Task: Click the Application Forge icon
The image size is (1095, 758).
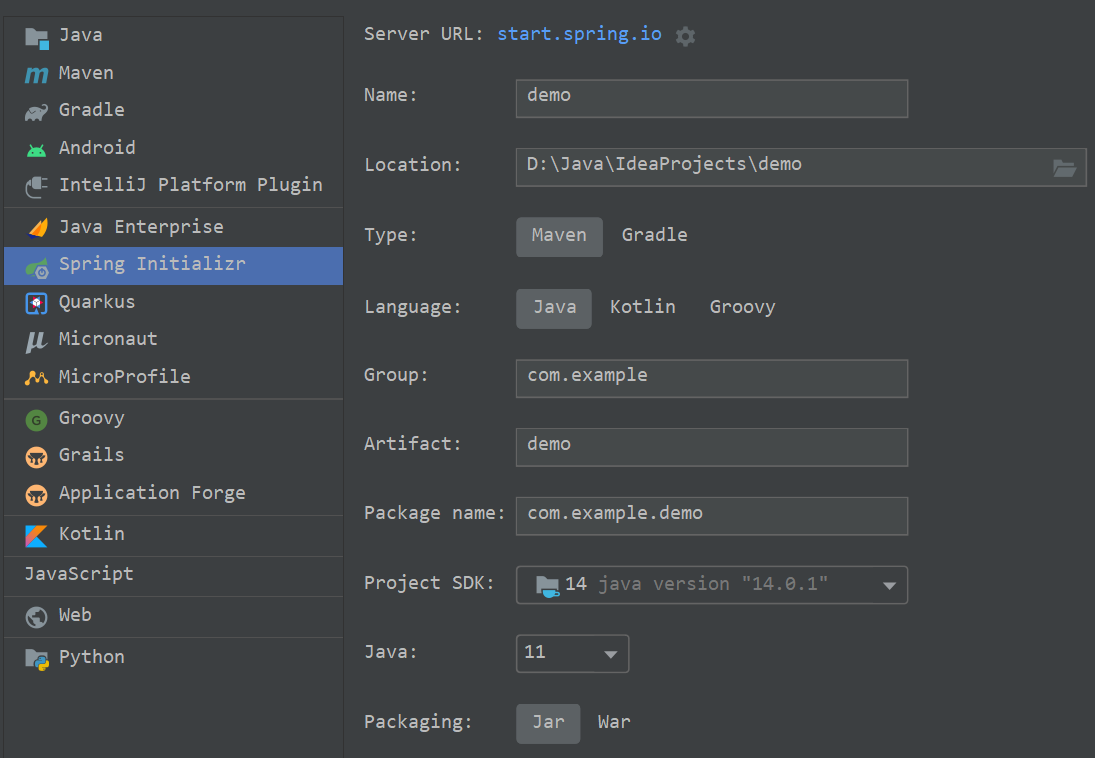Action: (36, 495)
